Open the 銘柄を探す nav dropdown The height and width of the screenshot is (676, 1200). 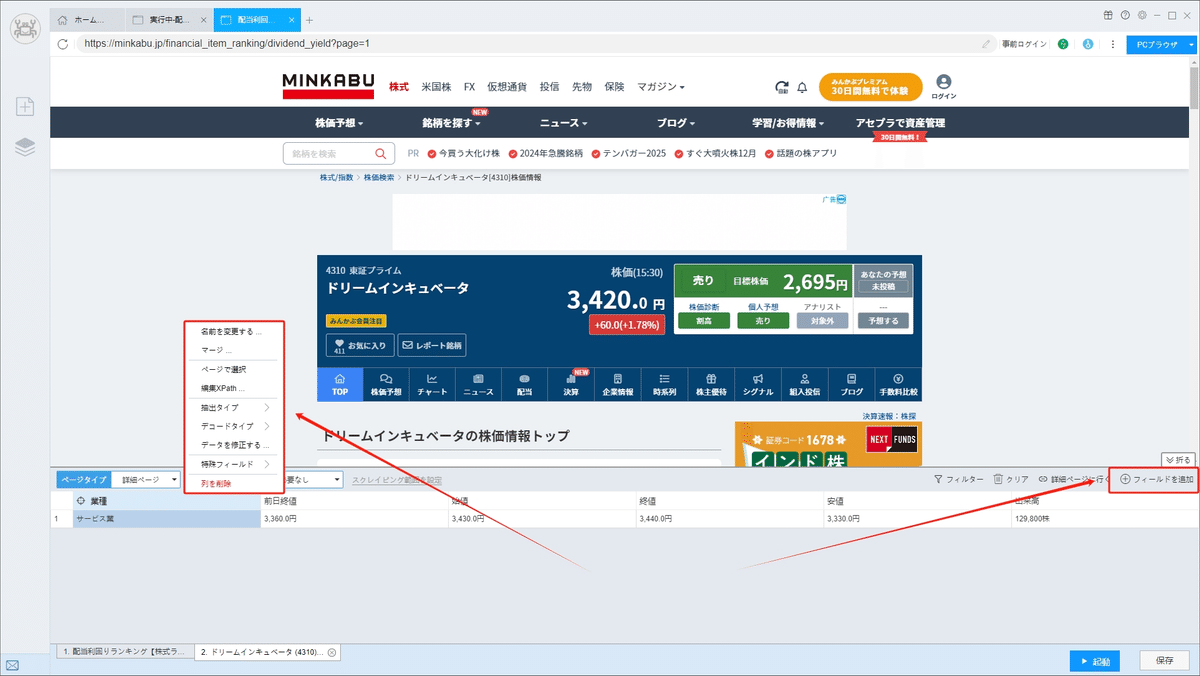click(x=451, y=123)
